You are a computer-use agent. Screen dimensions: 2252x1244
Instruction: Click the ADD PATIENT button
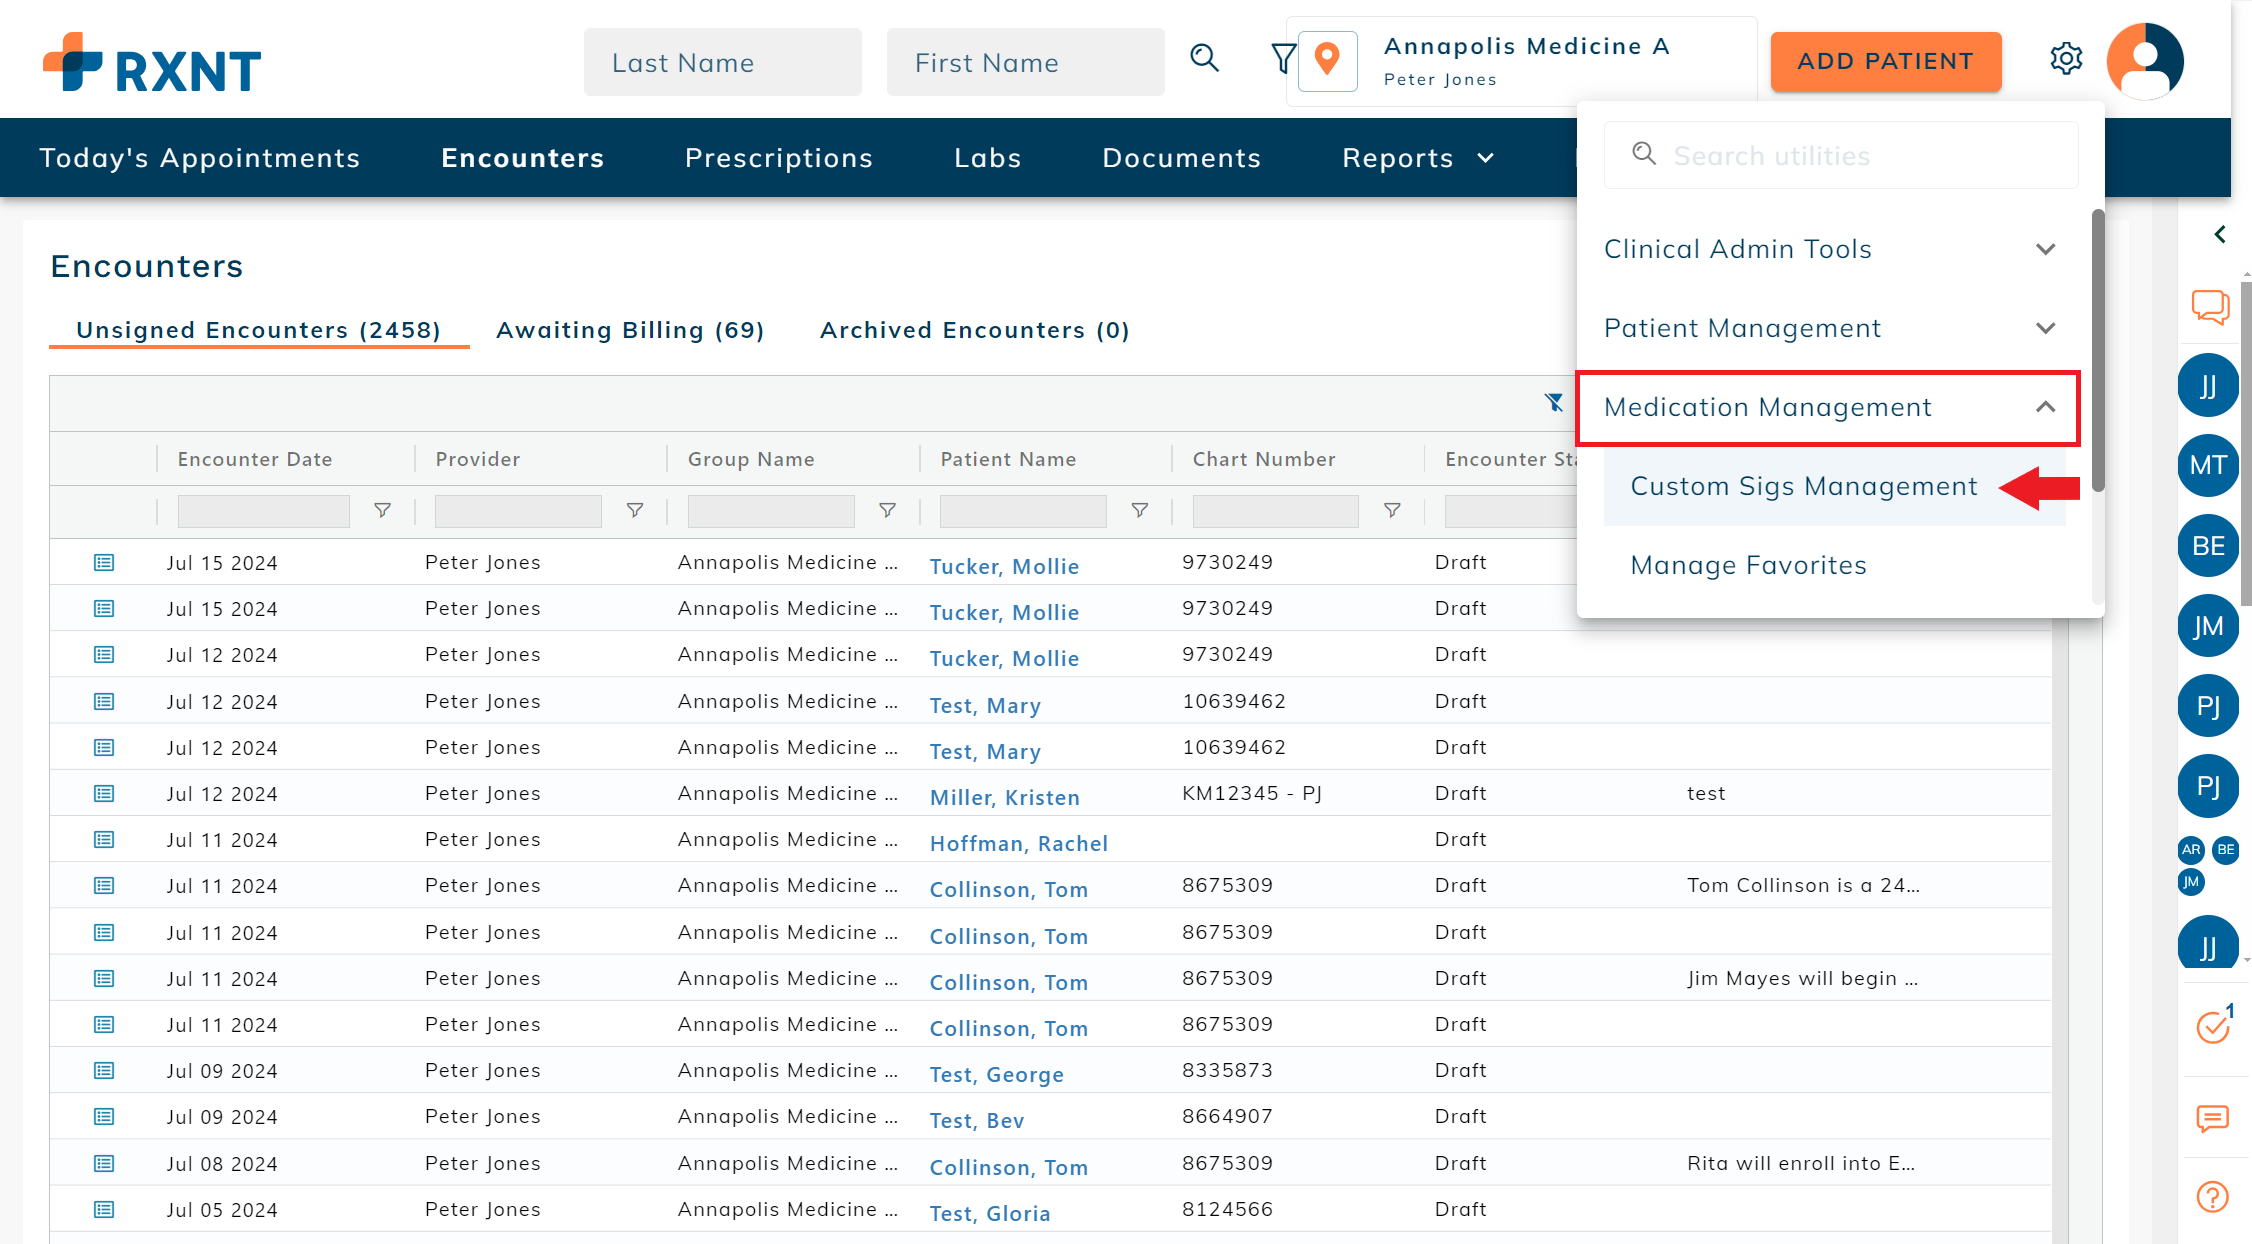tap(1886, 62)
